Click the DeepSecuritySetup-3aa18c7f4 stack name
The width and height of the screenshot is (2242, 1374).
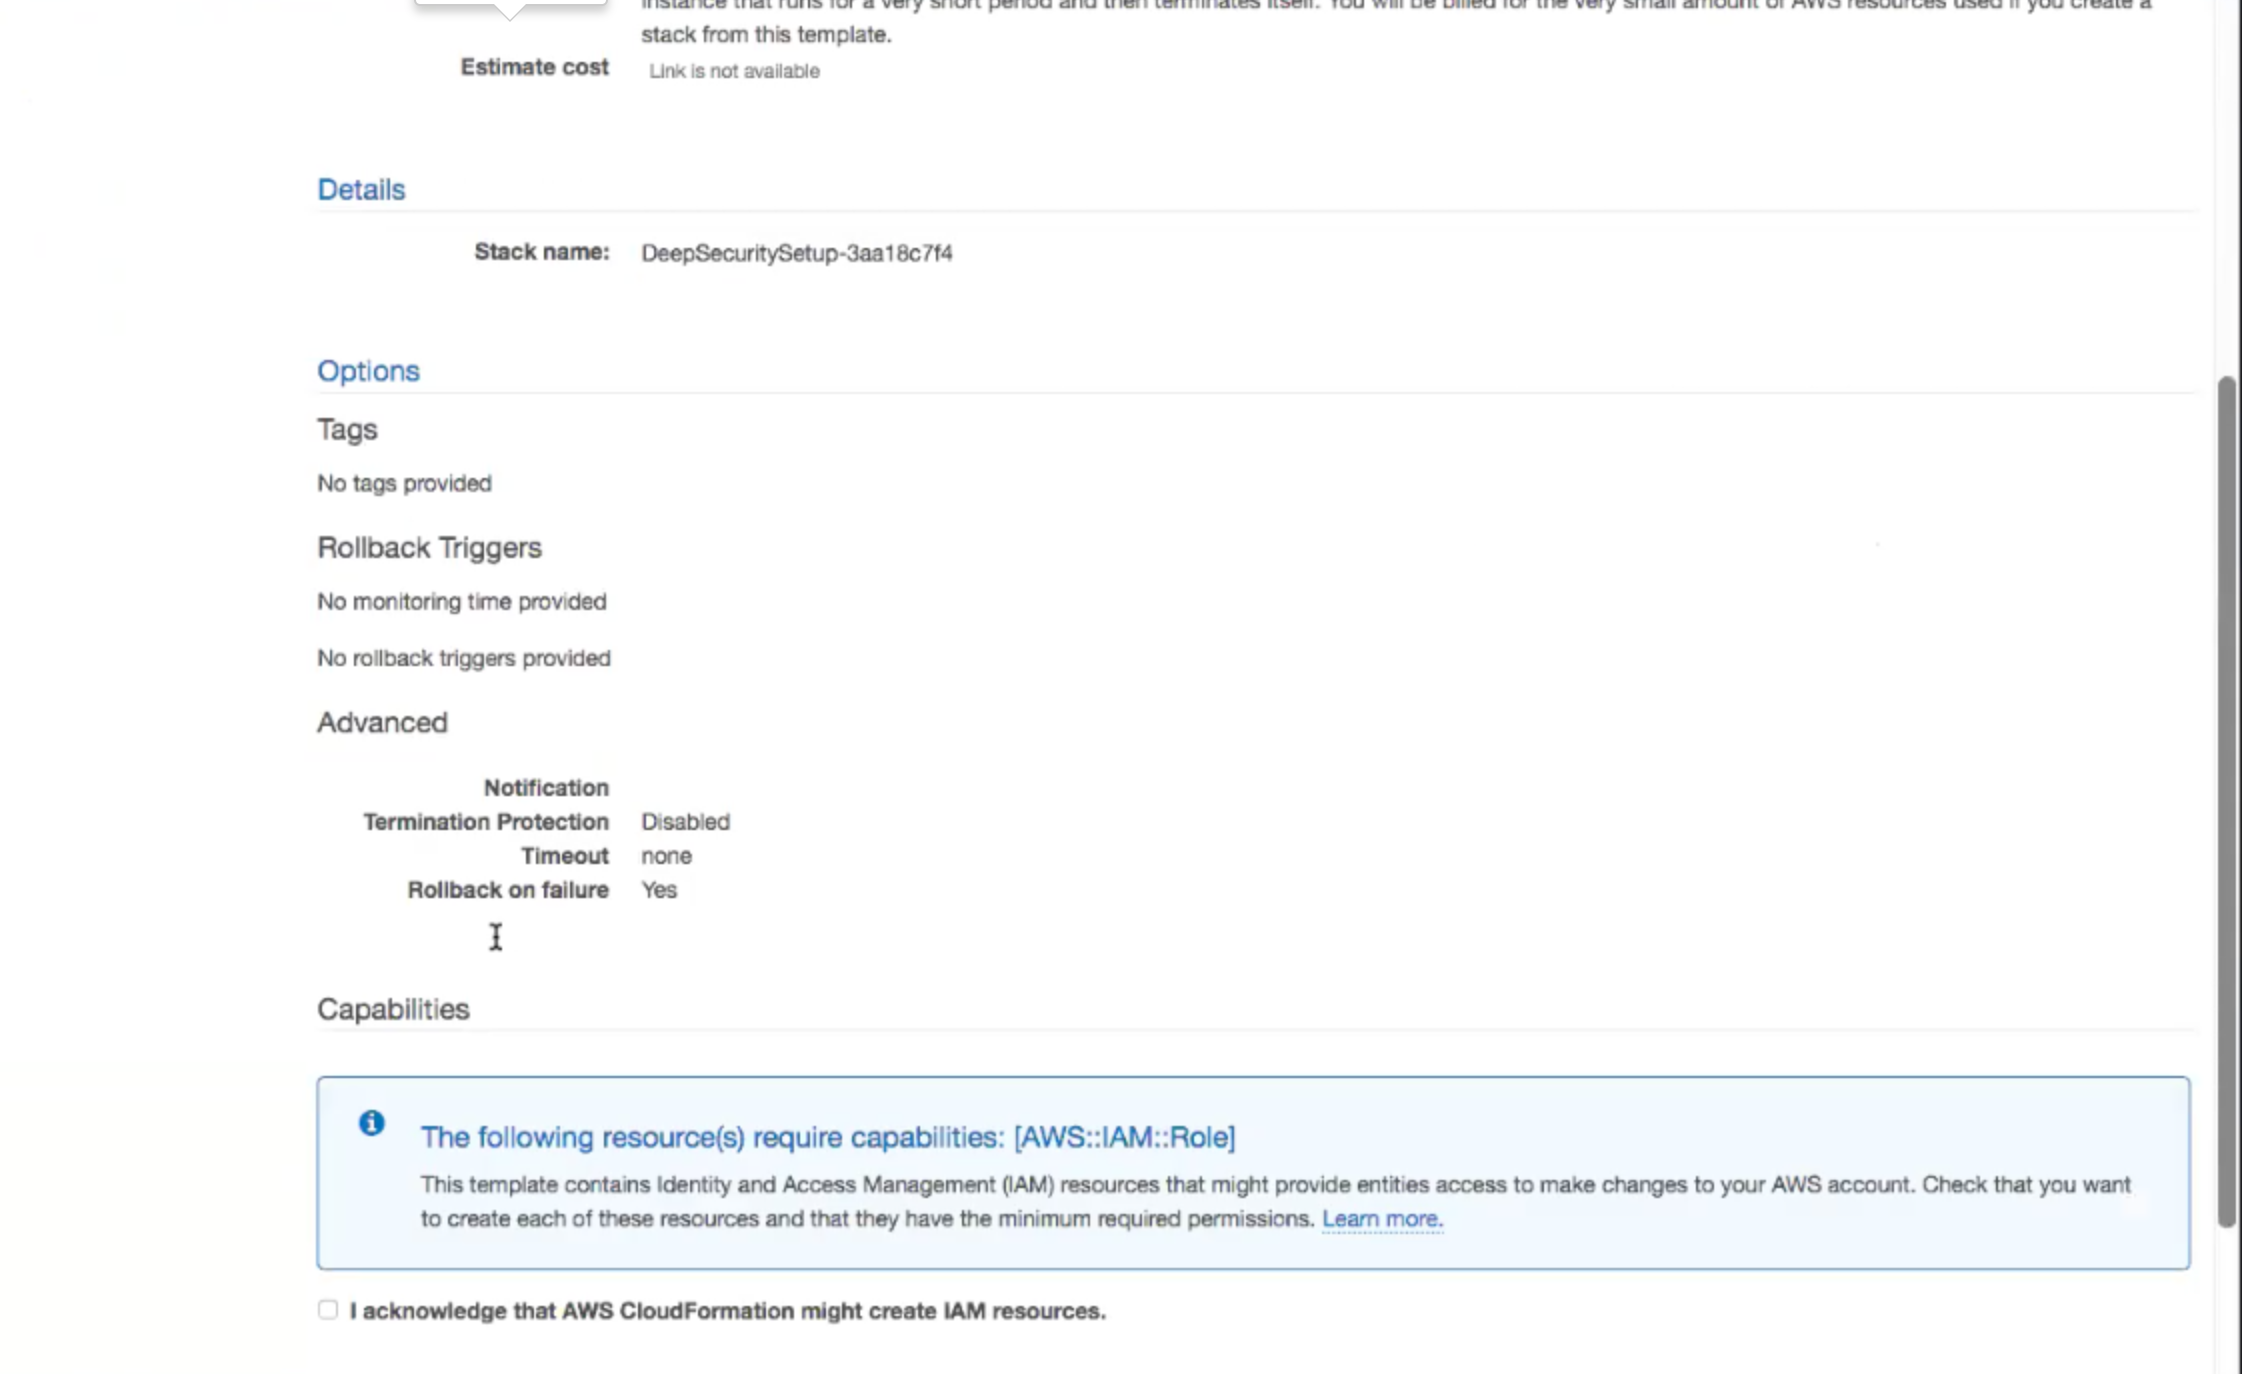click(796, 253)
